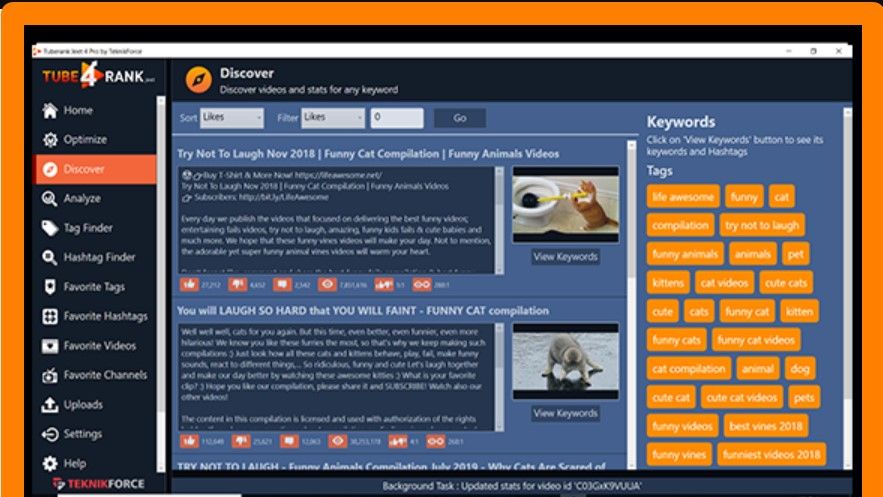Open Tag Finder from the sidebar
The image size is (883, 497).
[x=95, y=228]
